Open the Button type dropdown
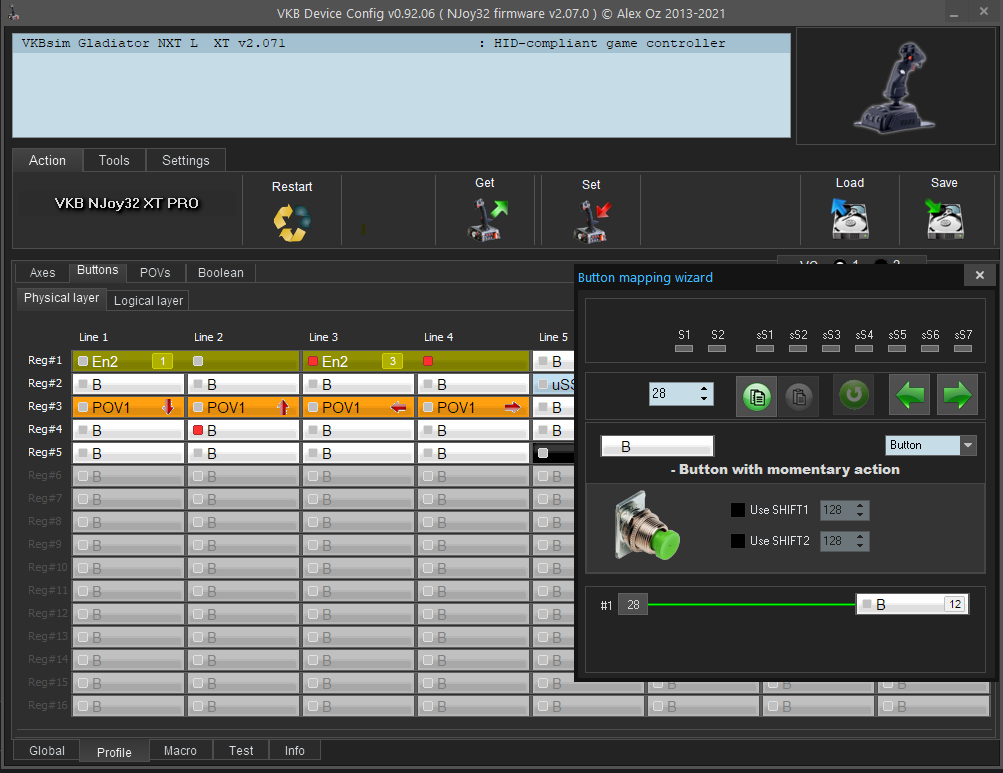This screenshot has width=1003, height=773. 968,445
